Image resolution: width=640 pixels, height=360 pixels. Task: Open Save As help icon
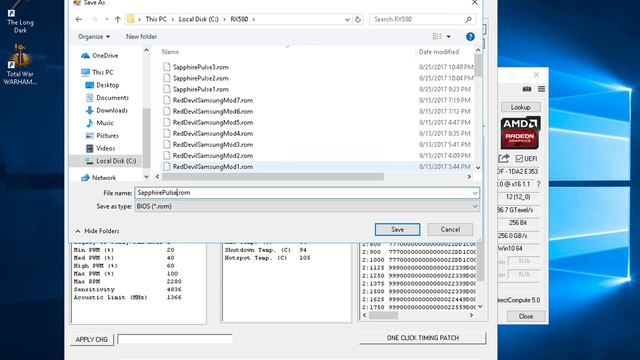click(470, 37)
